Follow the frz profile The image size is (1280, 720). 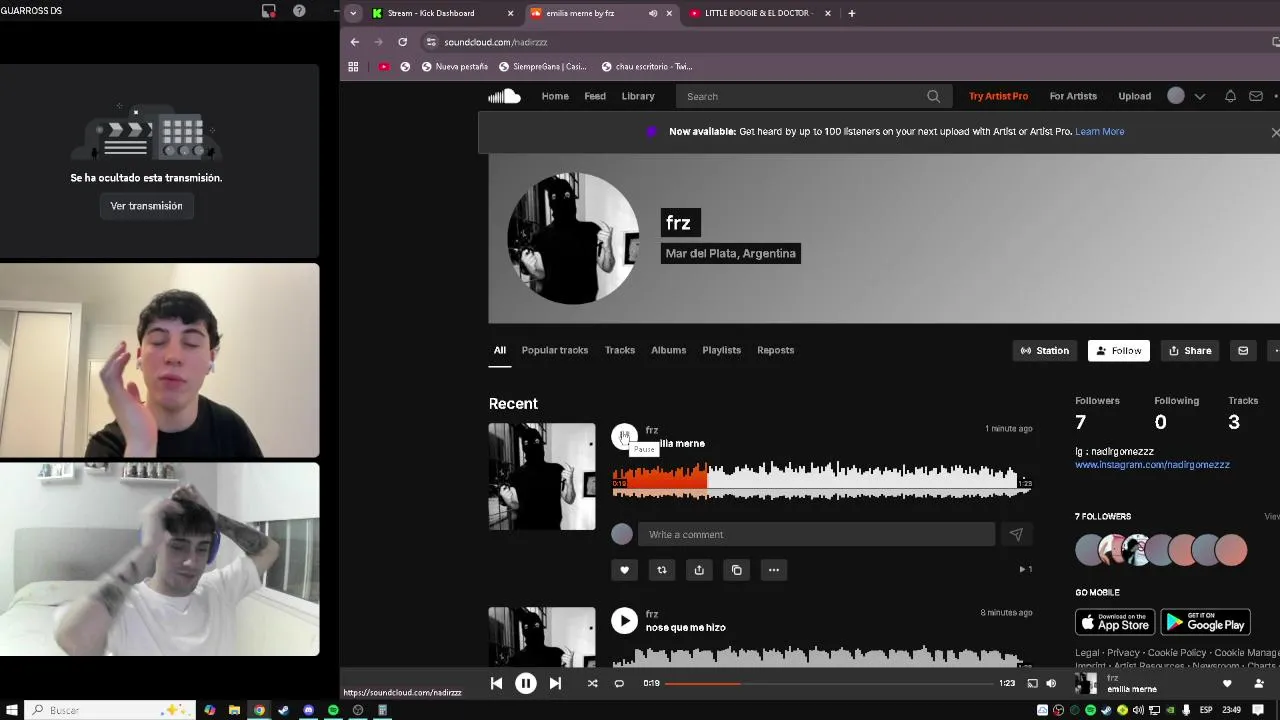coord(1118,350)
